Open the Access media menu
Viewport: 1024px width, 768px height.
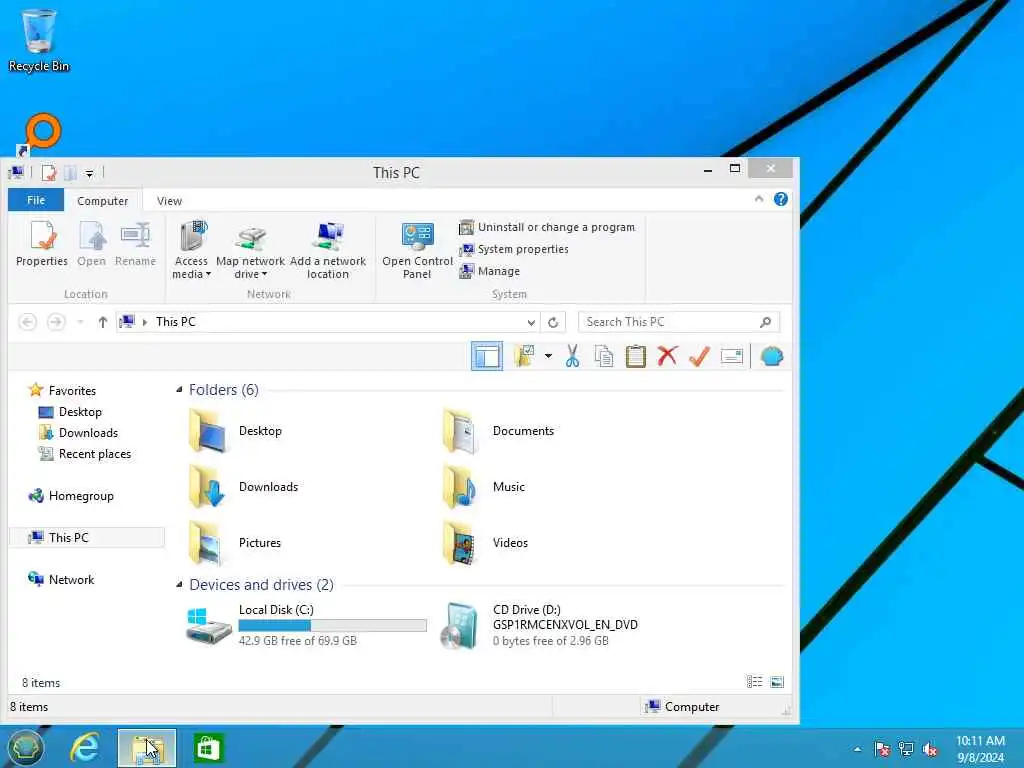(191, 249)
